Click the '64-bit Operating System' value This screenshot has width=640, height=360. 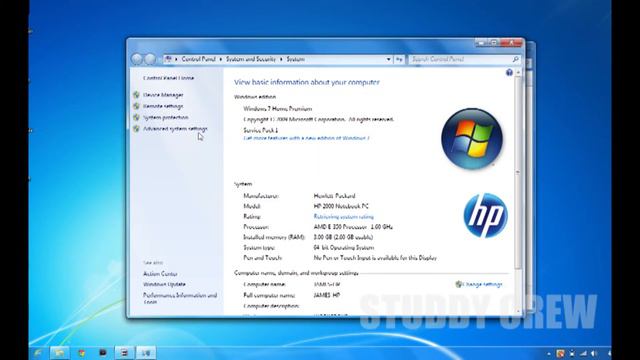point(344,248)
